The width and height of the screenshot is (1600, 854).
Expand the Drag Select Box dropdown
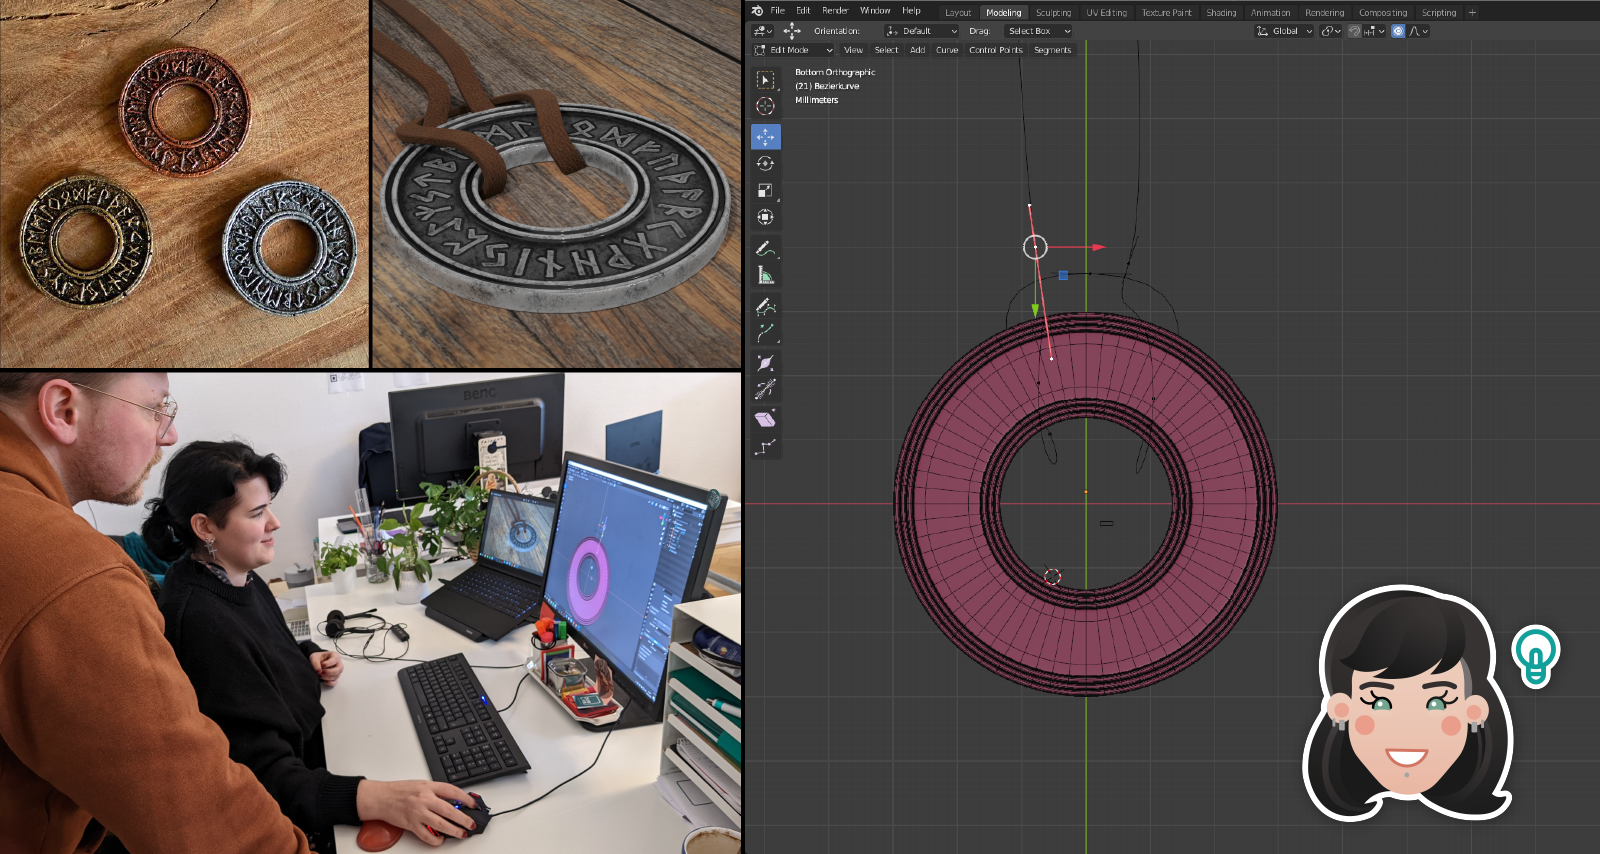tap(1038, 31)
